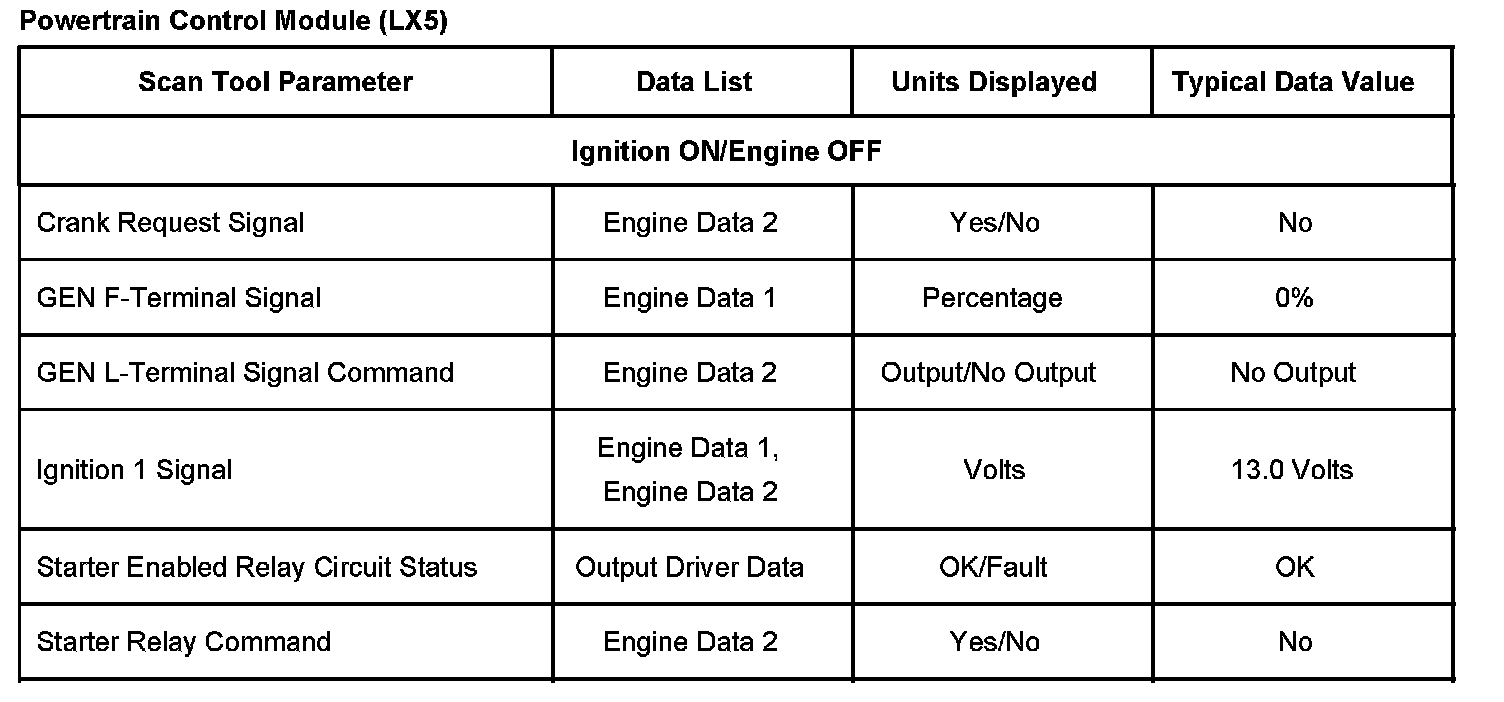Select the "Output Driver Data" cell

(689, 568)
